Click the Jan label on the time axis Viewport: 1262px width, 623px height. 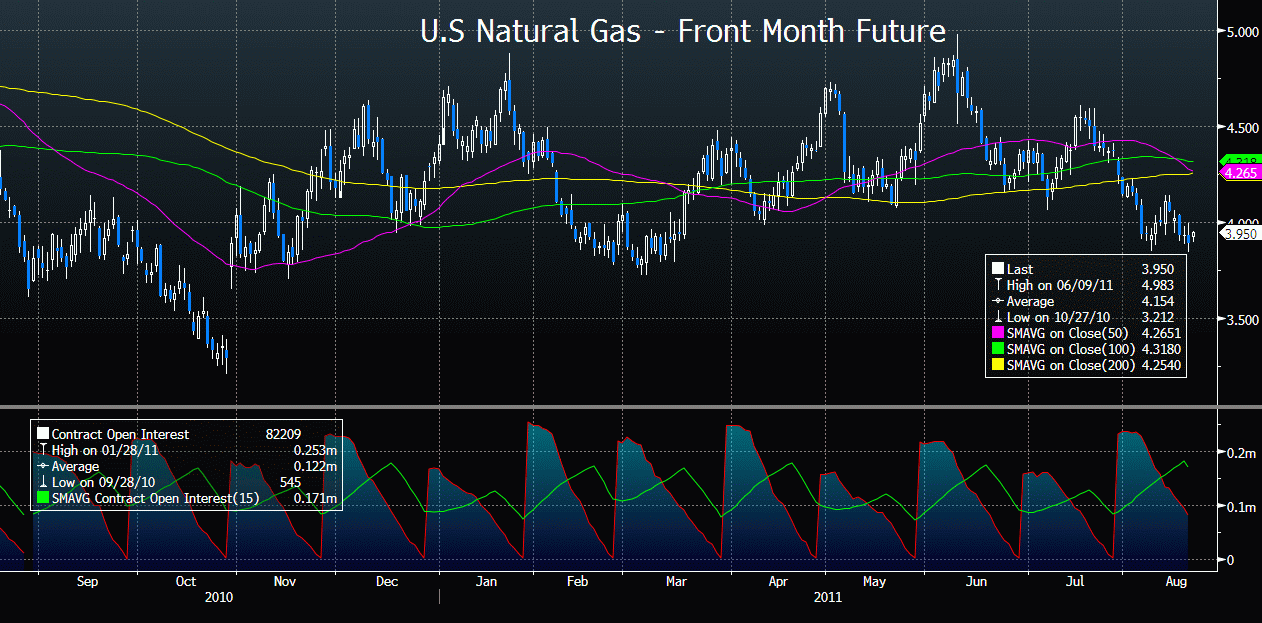pyautogui.click(x=487, y=581)
